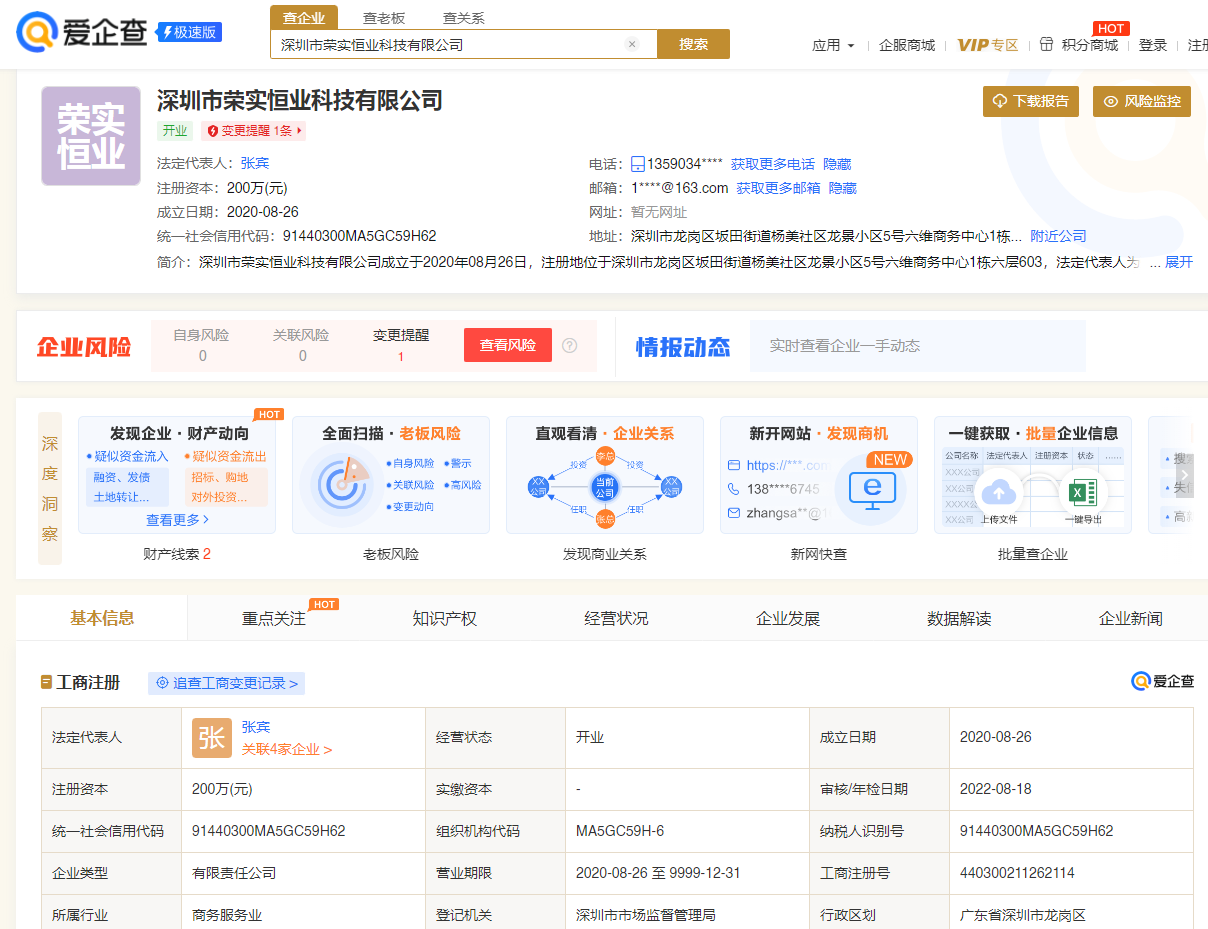
Task: Click the 极速版 badge icon
Action: pyautogui.click(x=189, y=32)
